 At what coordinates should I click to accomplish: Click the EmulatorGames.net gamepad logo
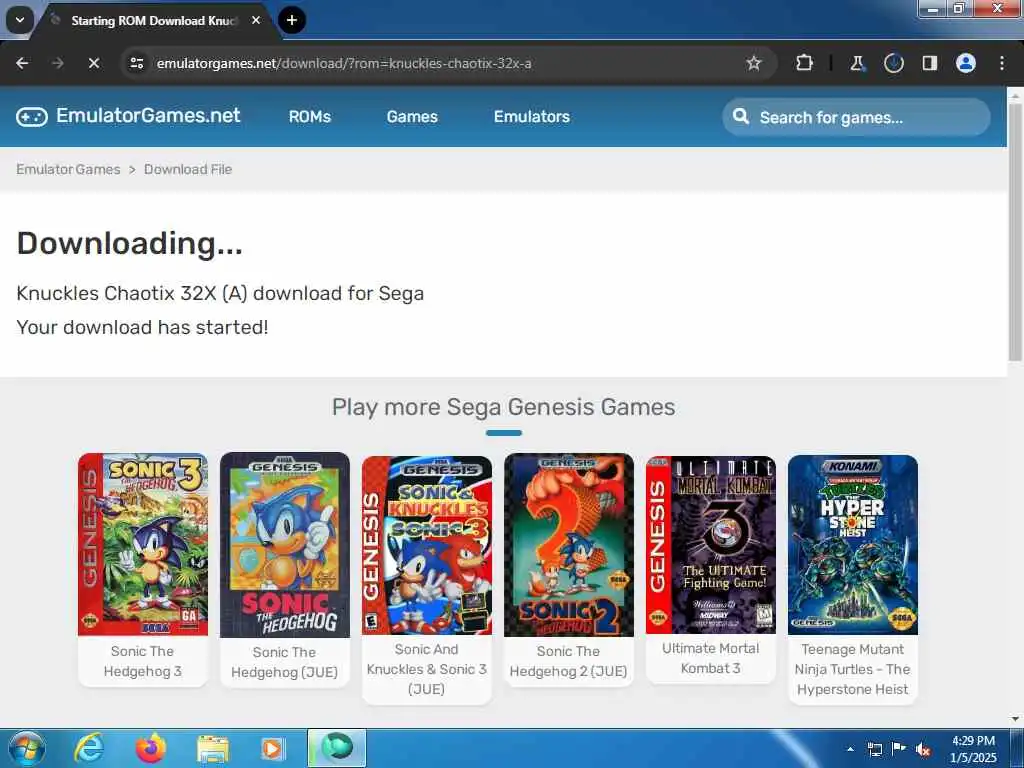click(x=32, y=117)
